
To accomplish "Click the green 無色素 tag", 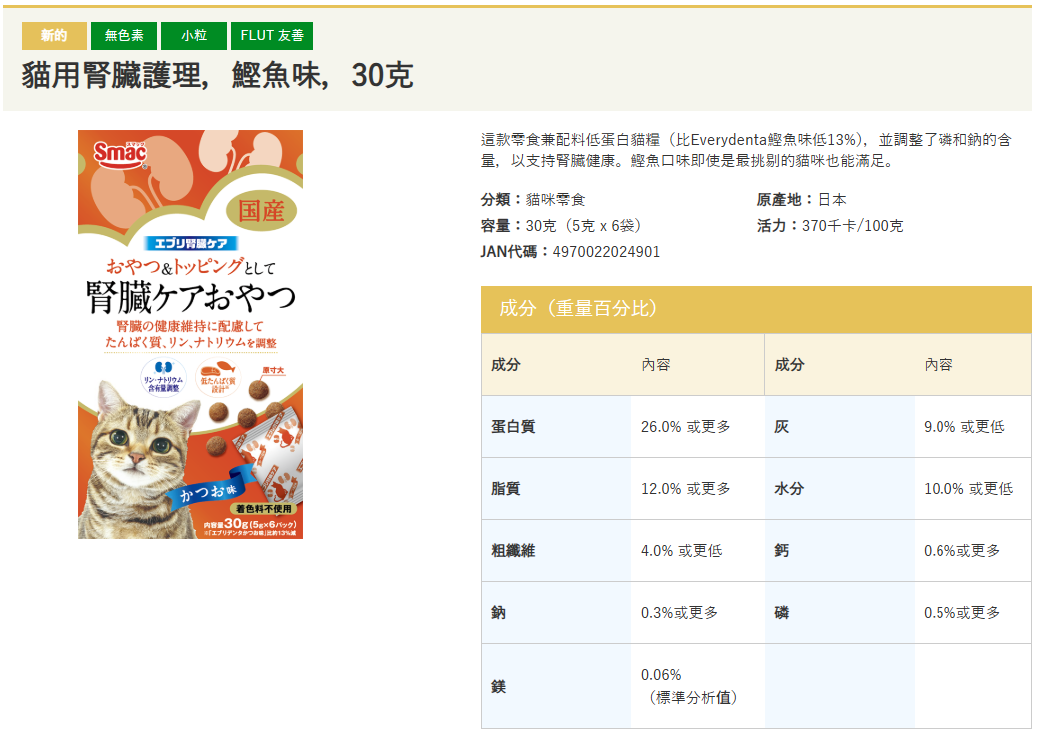I will point(124,36).
